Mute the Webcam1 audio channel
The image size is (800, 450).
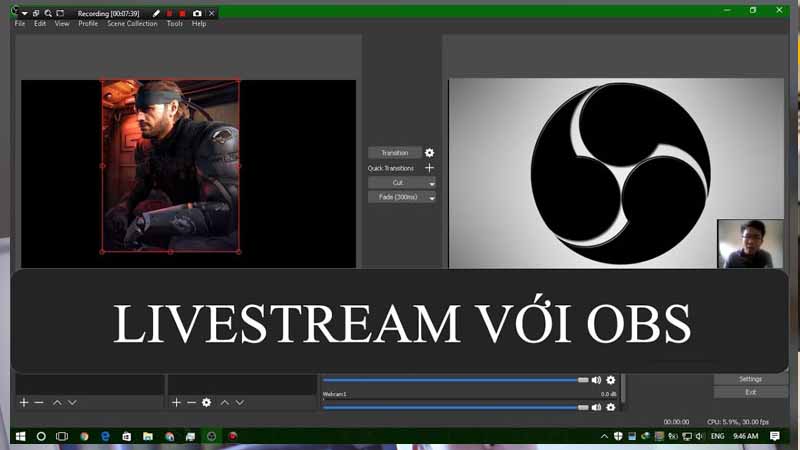tap(596, 407)
